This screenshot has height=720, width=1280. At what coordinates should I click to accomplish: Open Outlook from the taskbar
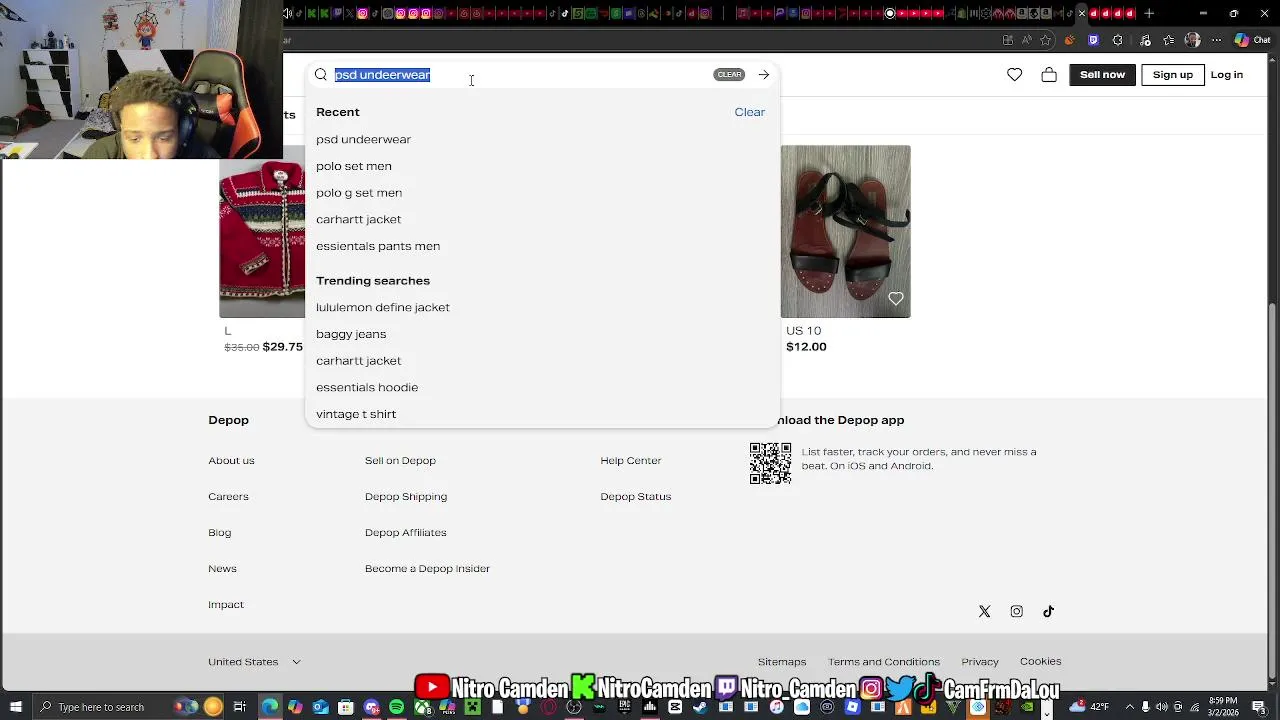(320, 707)
